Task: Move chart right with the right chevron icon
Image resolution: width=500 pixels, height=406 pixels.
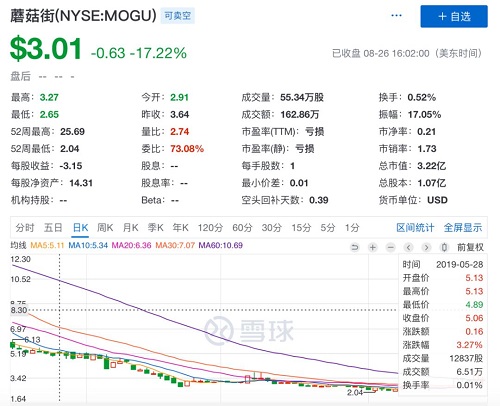Action: coord(426,247)
